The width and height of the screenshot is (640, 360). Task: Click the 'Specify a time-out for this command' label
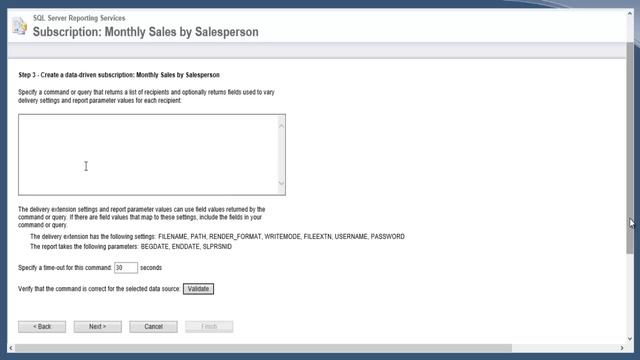pos(65,268)
